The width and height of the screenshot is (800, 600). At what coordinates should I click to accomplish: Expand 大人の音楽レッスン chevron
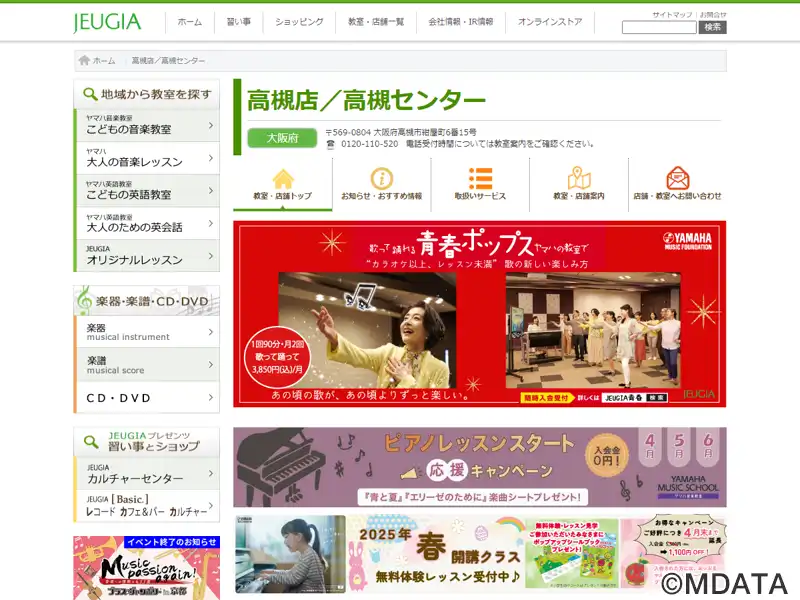tap(211, 158)
